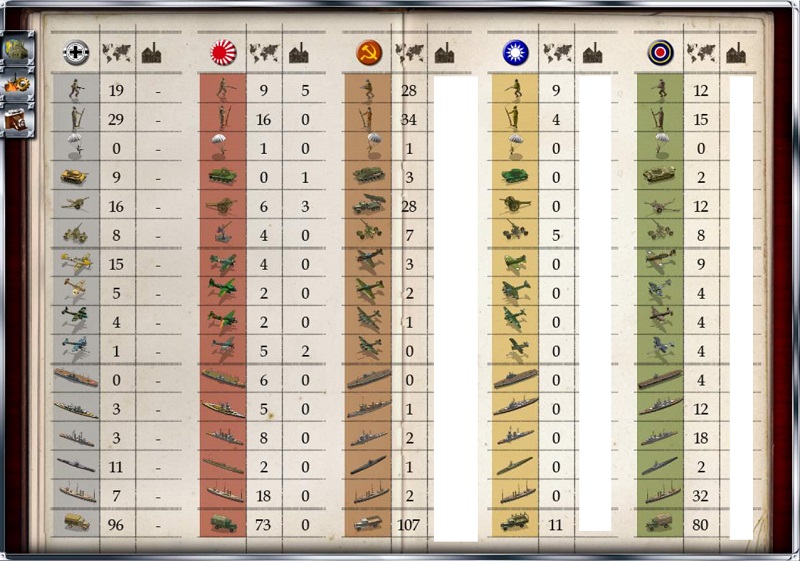Select the Chinese truck unit icon
800x561 pixels.
tap(514, 522)
